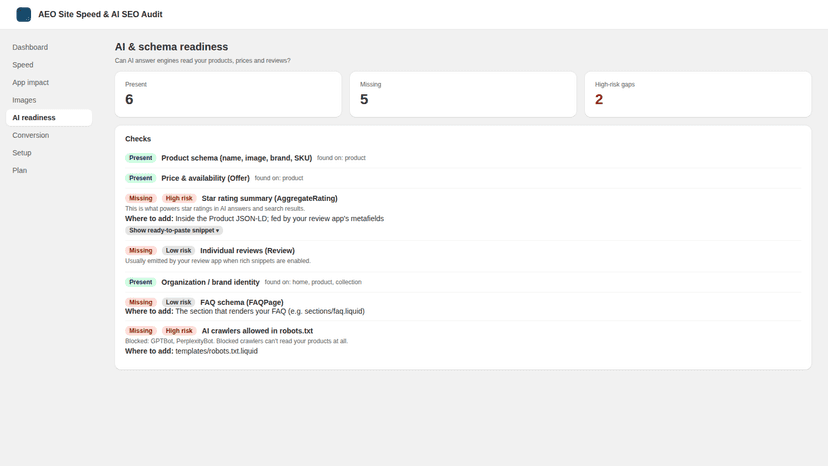This screenshot has width=828, height=466.
Task: Click the Present badge on Product schema
Action: 140,158
